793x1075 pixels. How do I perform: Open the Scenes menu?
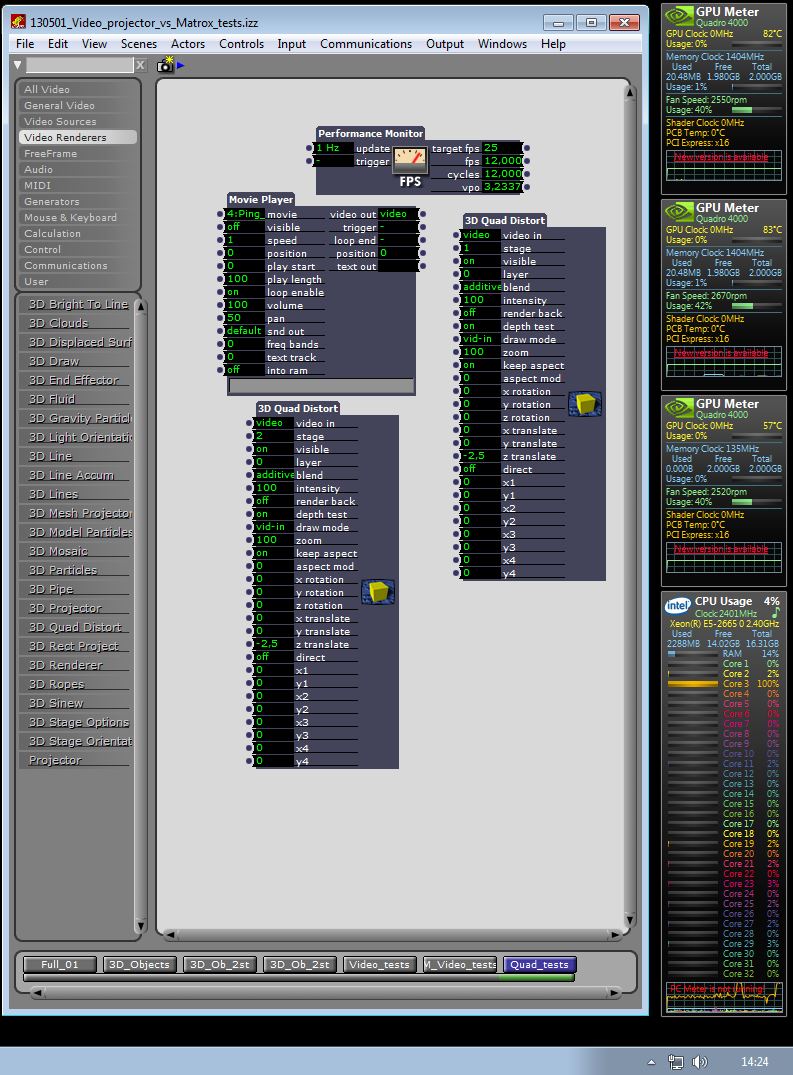pyautogui.click(x=138, y=44)
